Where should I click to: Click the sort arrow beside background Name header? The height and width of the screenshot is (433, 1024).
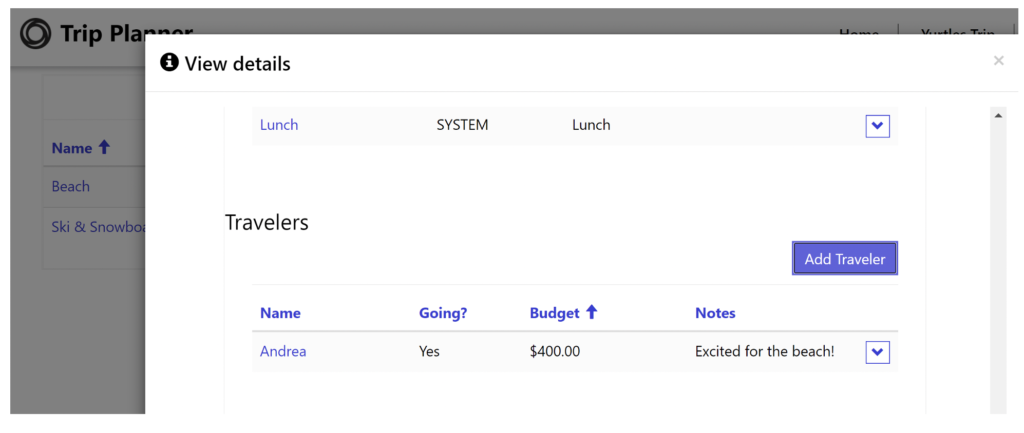pyautogui.click(x=103, y=148)
